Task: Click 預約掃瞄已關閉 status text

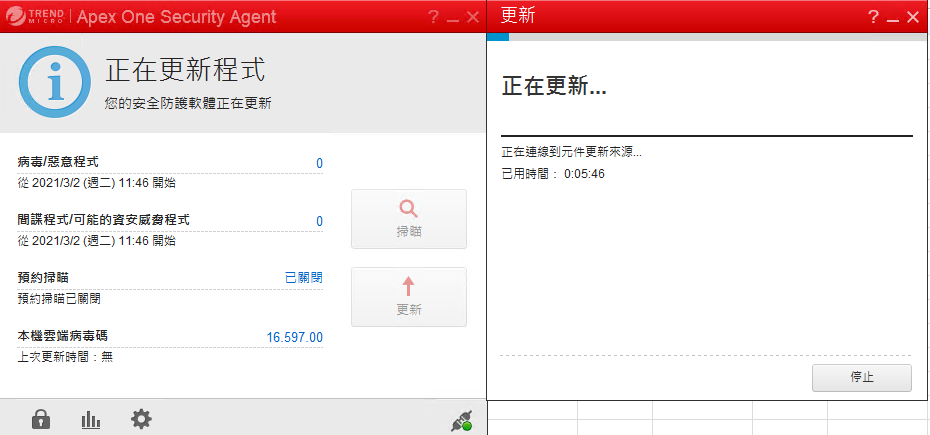Action: tap(59, 299)
